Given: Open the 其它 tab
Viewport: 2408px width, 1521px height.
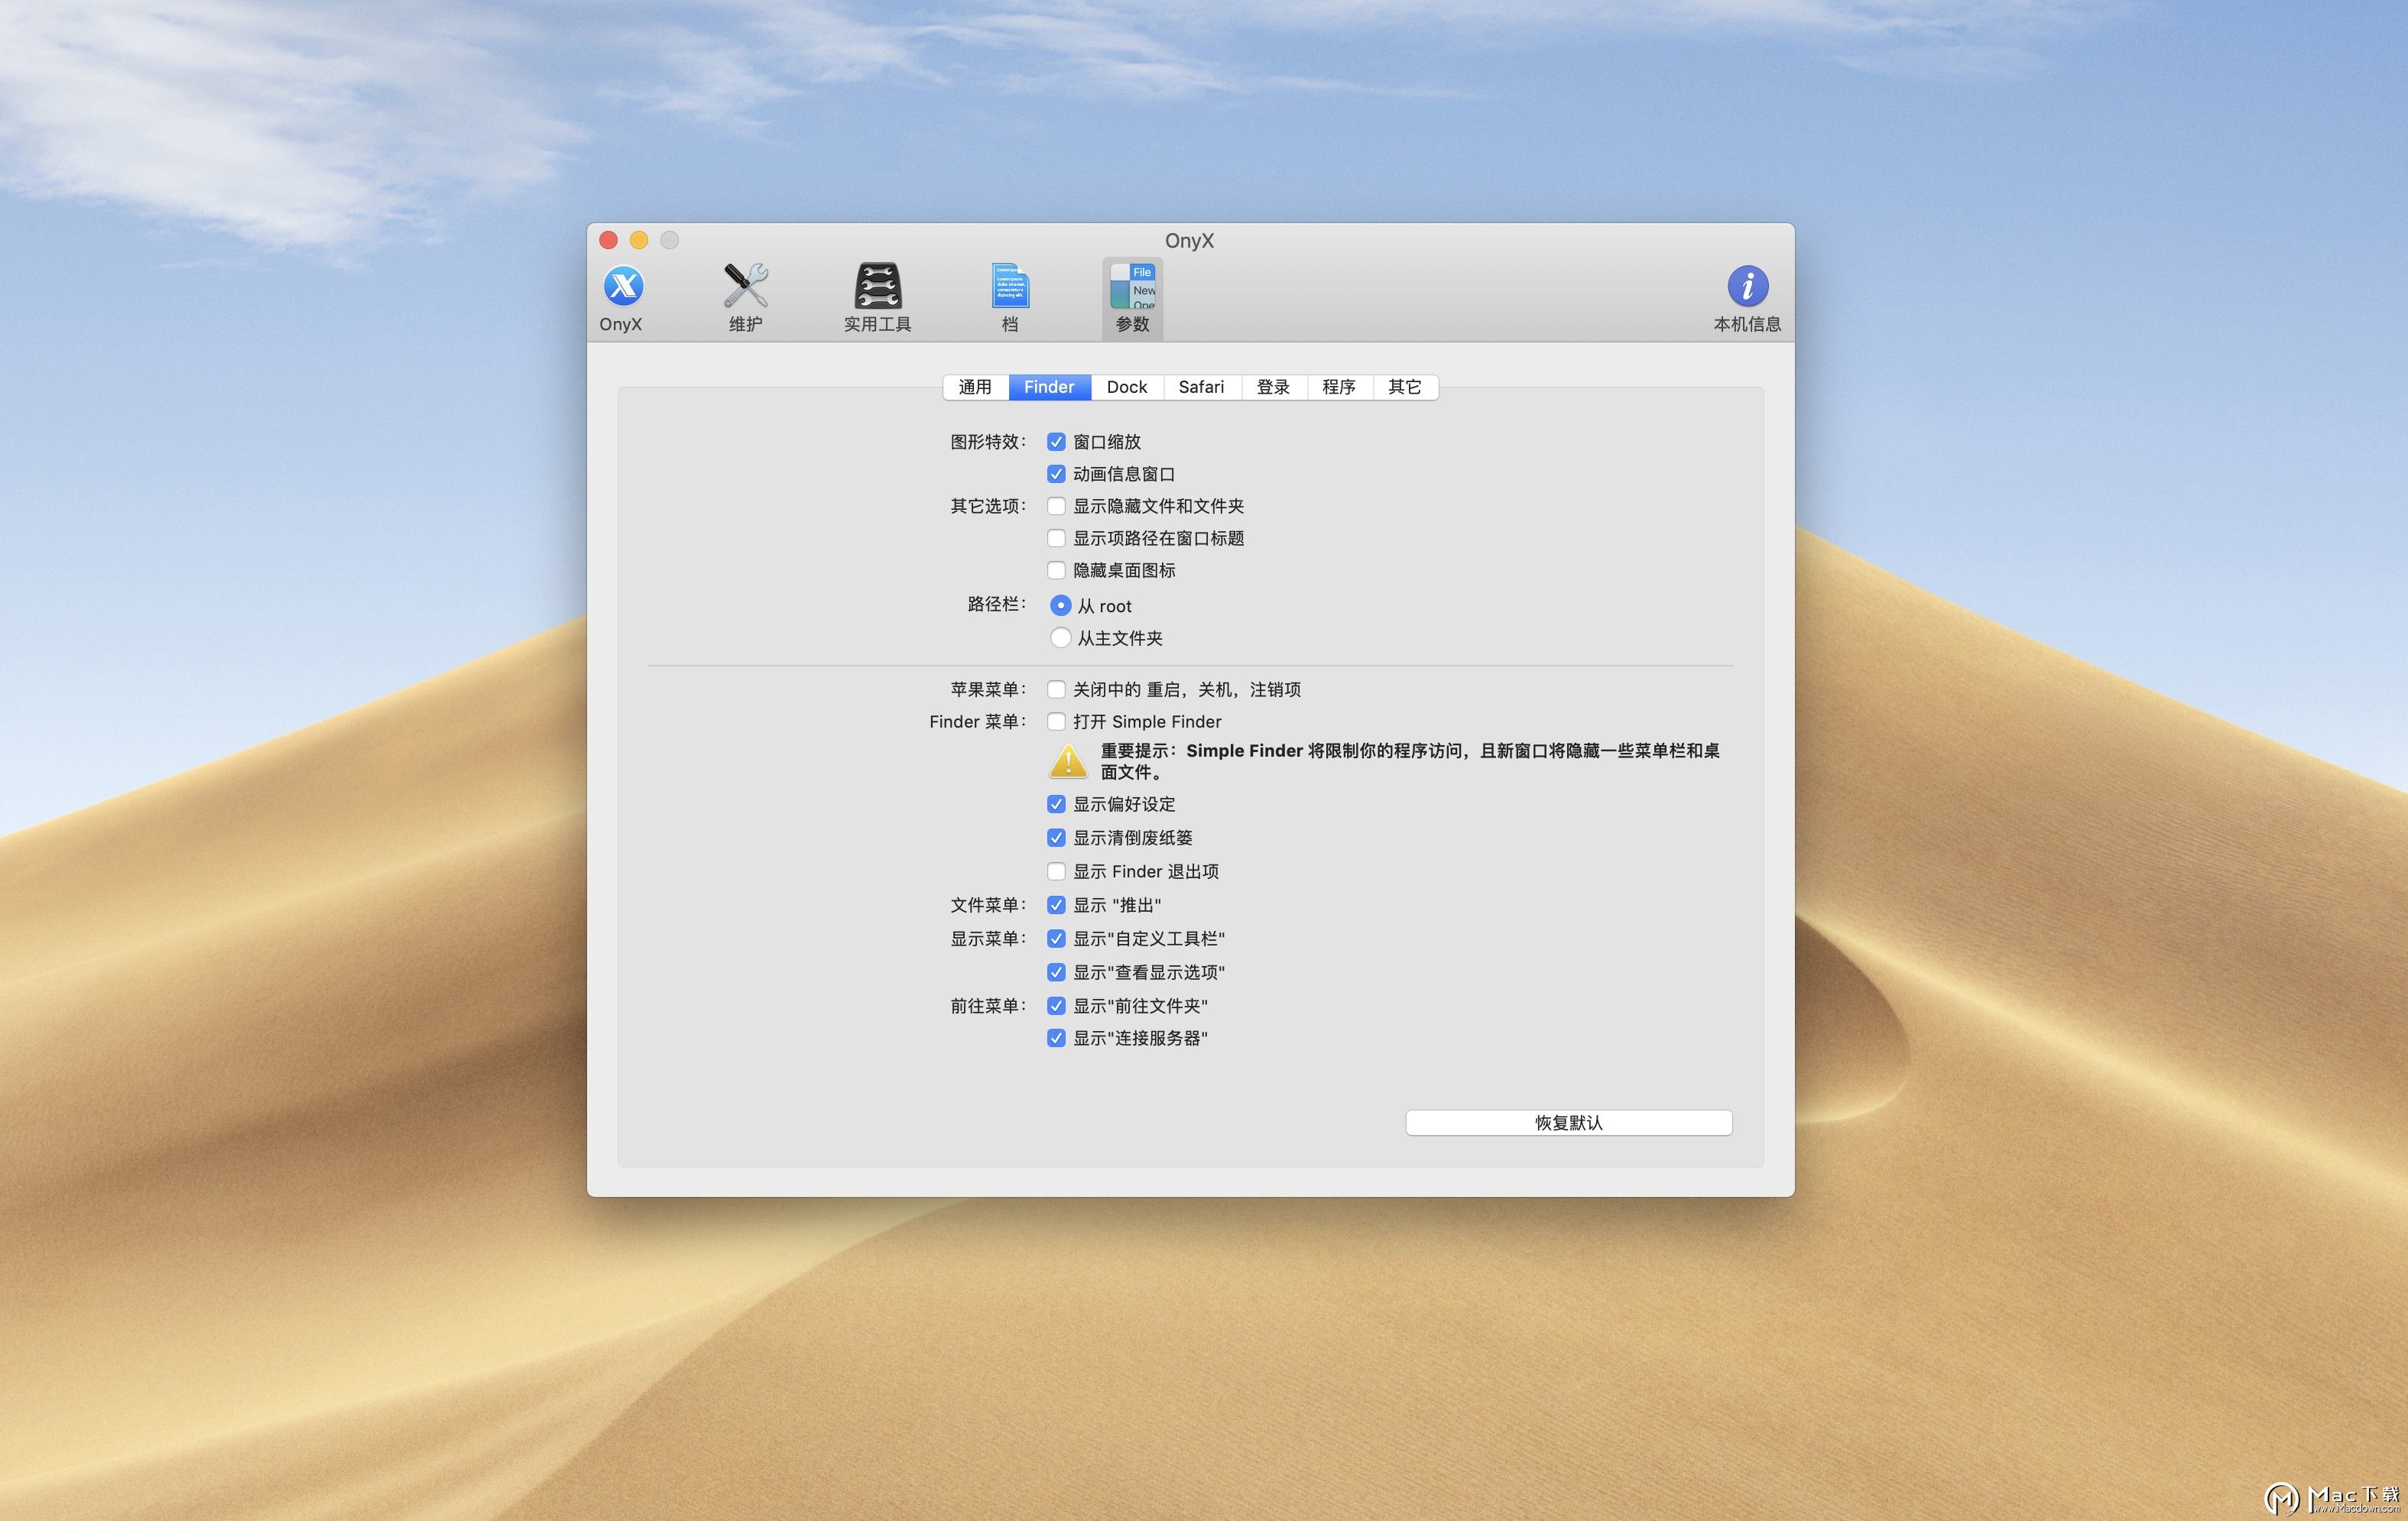Looking at the screenshot, I should pos(1404,387).
